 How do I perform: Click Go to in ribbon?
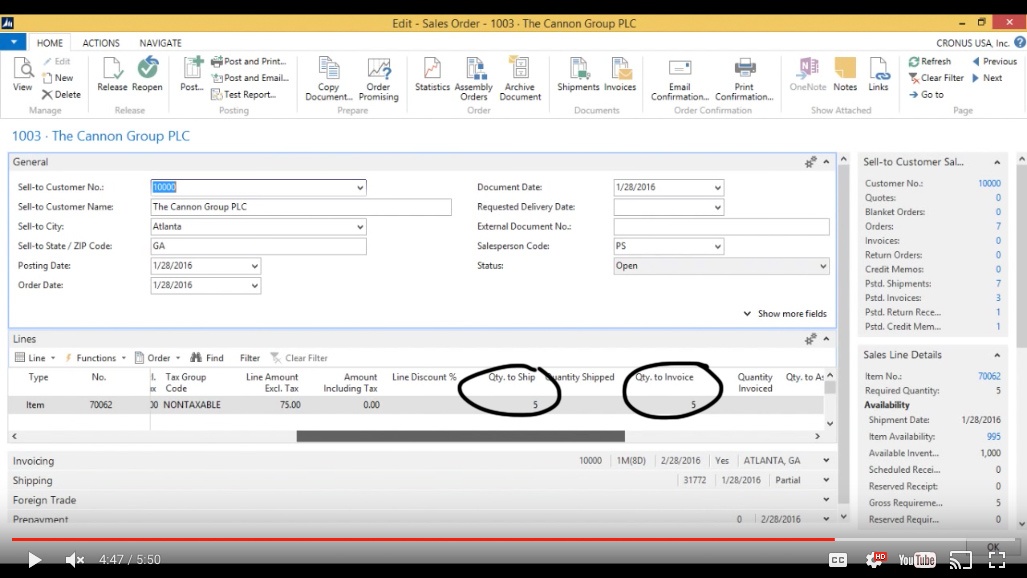pos(926,94)
